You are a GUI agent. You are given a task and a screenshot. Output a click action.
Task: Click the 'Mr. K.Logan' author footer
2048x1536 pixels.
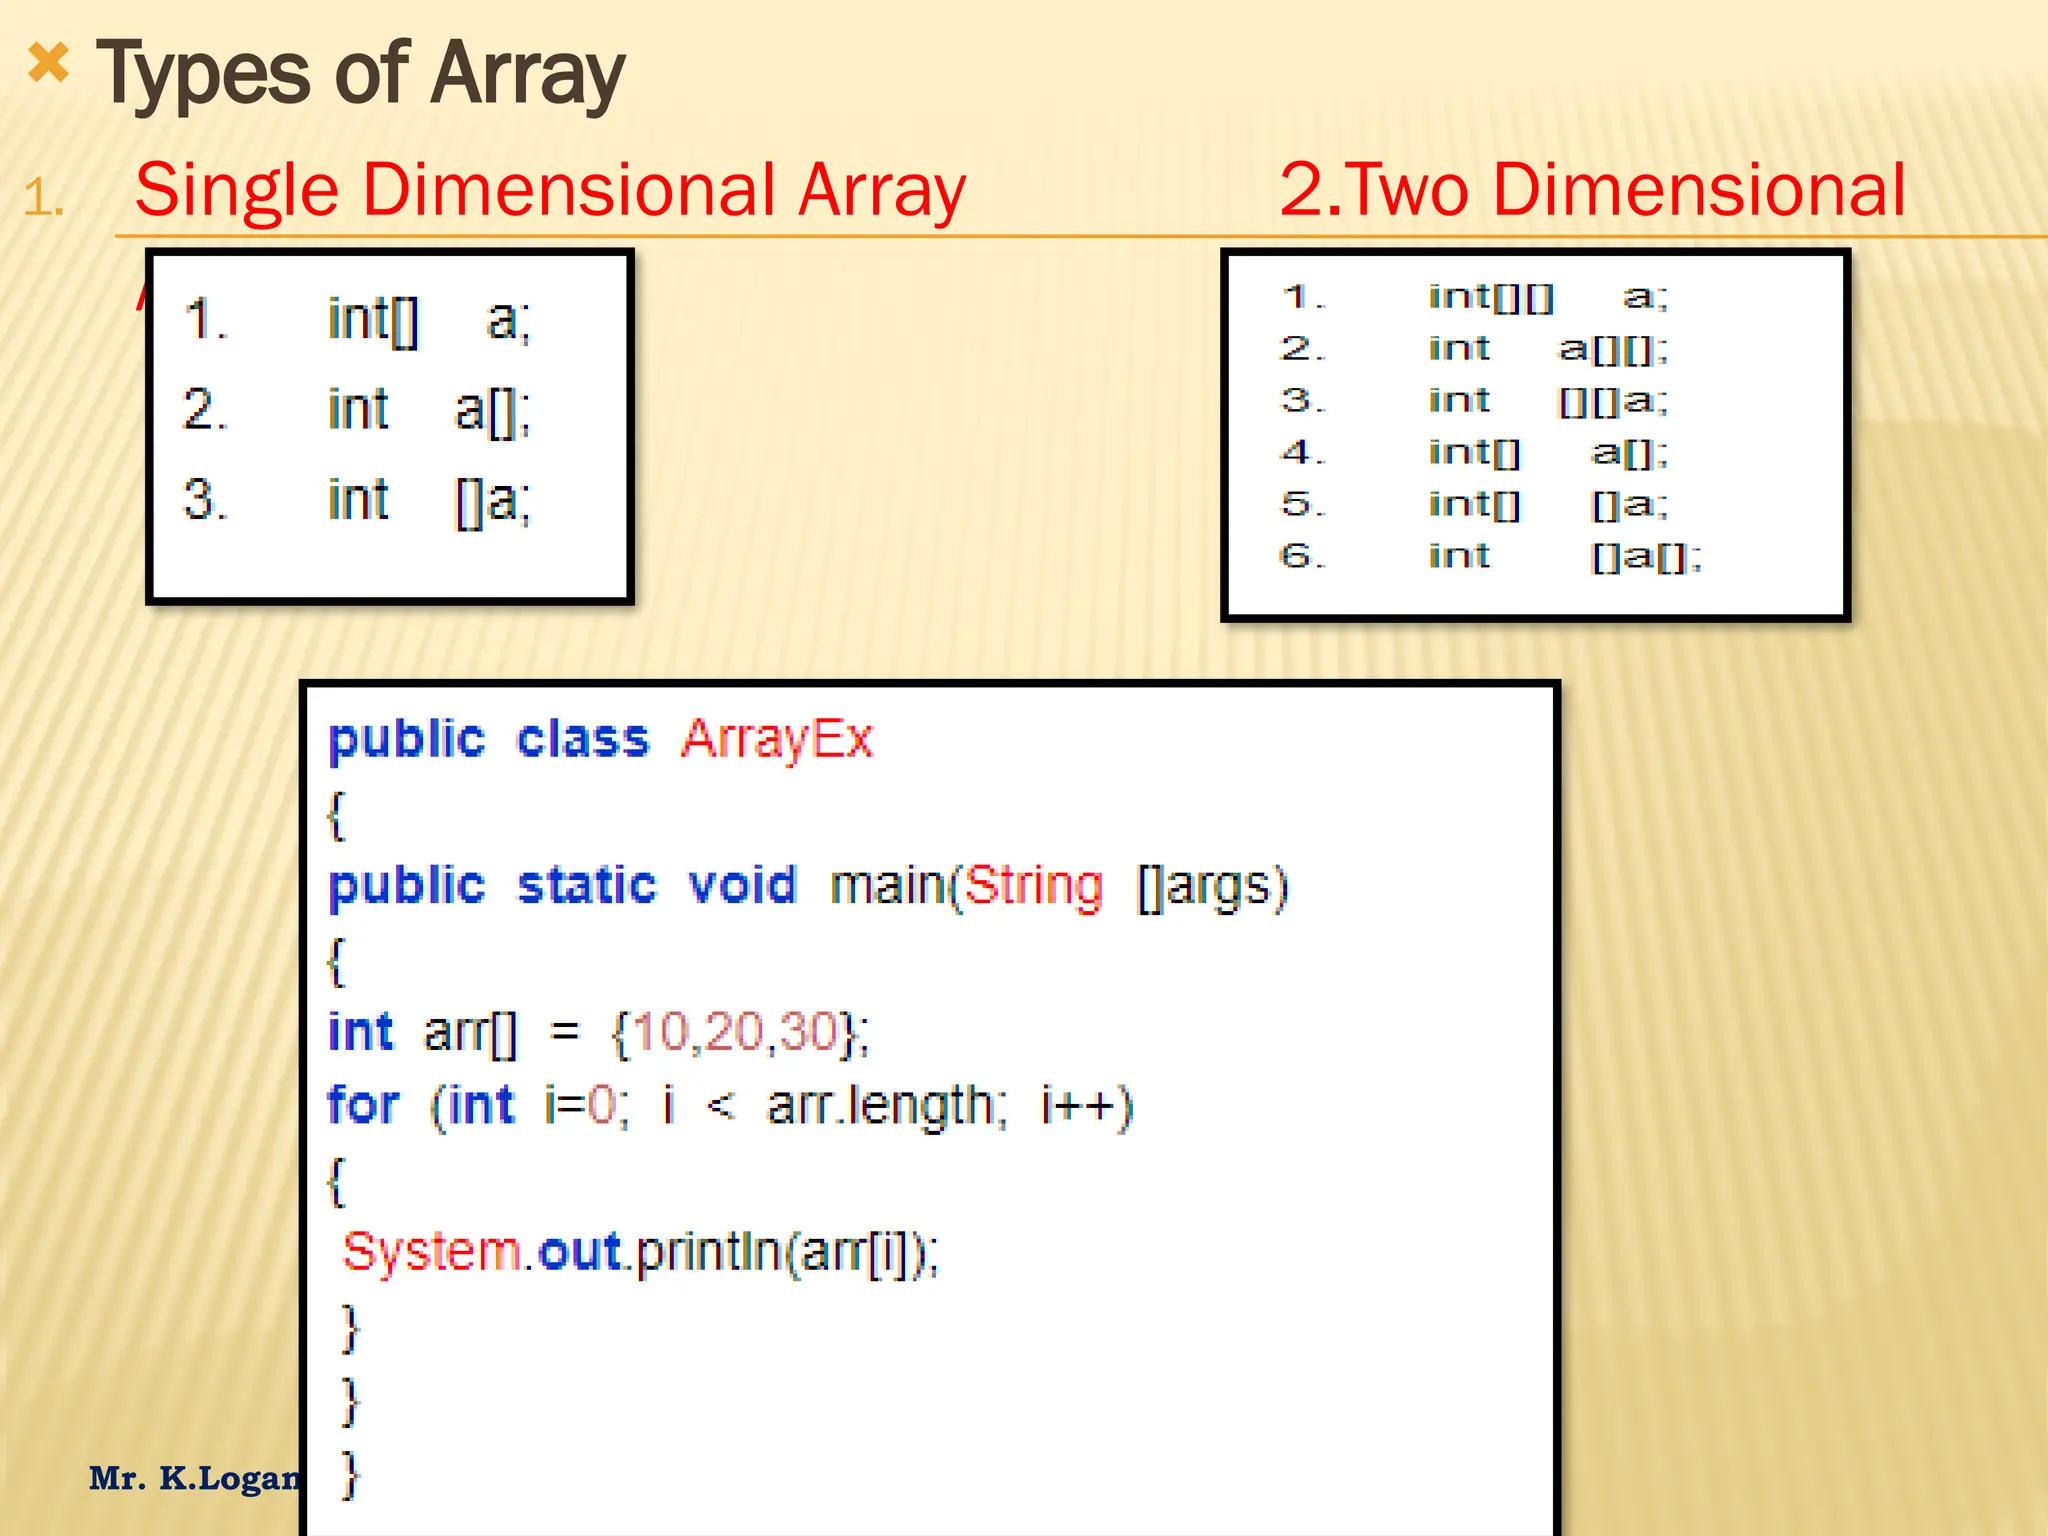pos(196,1478)
